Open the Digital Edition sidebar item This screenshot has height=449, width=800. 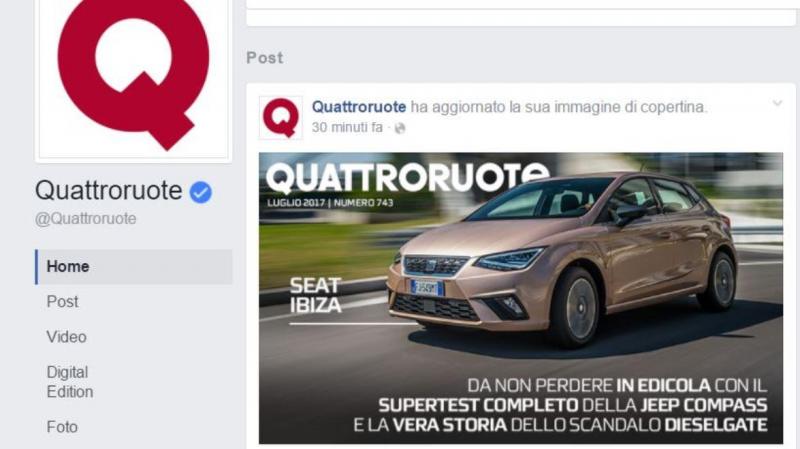(70, 382)
